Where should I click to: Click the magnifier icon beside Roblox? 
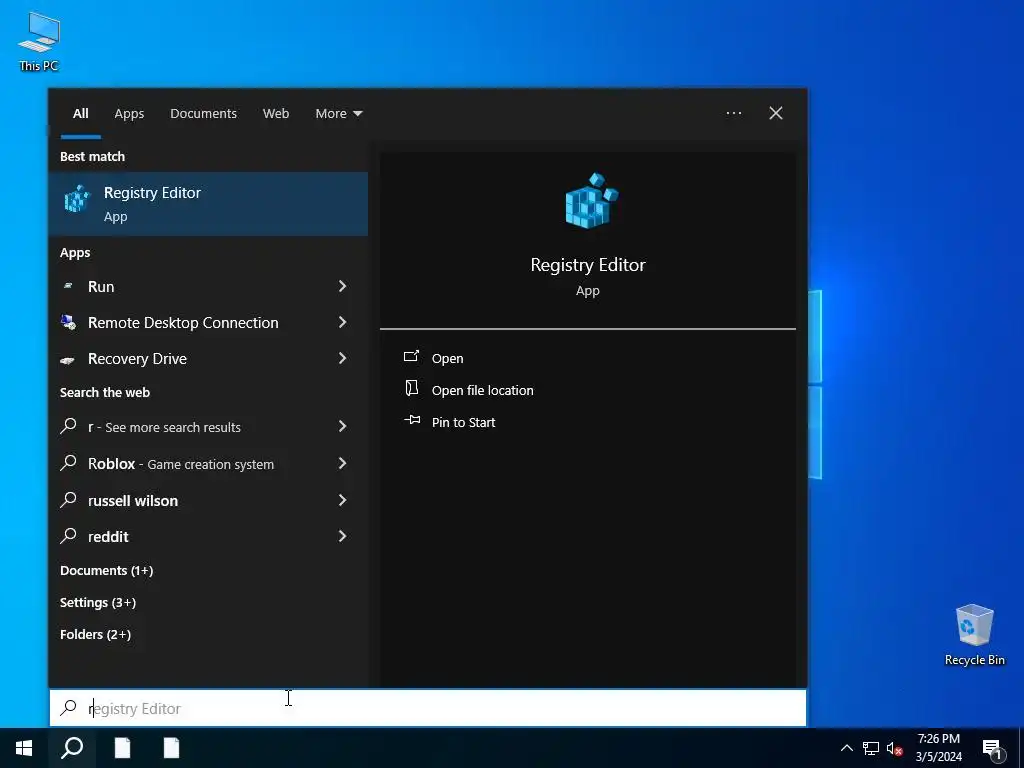click(x=68, y=463)
